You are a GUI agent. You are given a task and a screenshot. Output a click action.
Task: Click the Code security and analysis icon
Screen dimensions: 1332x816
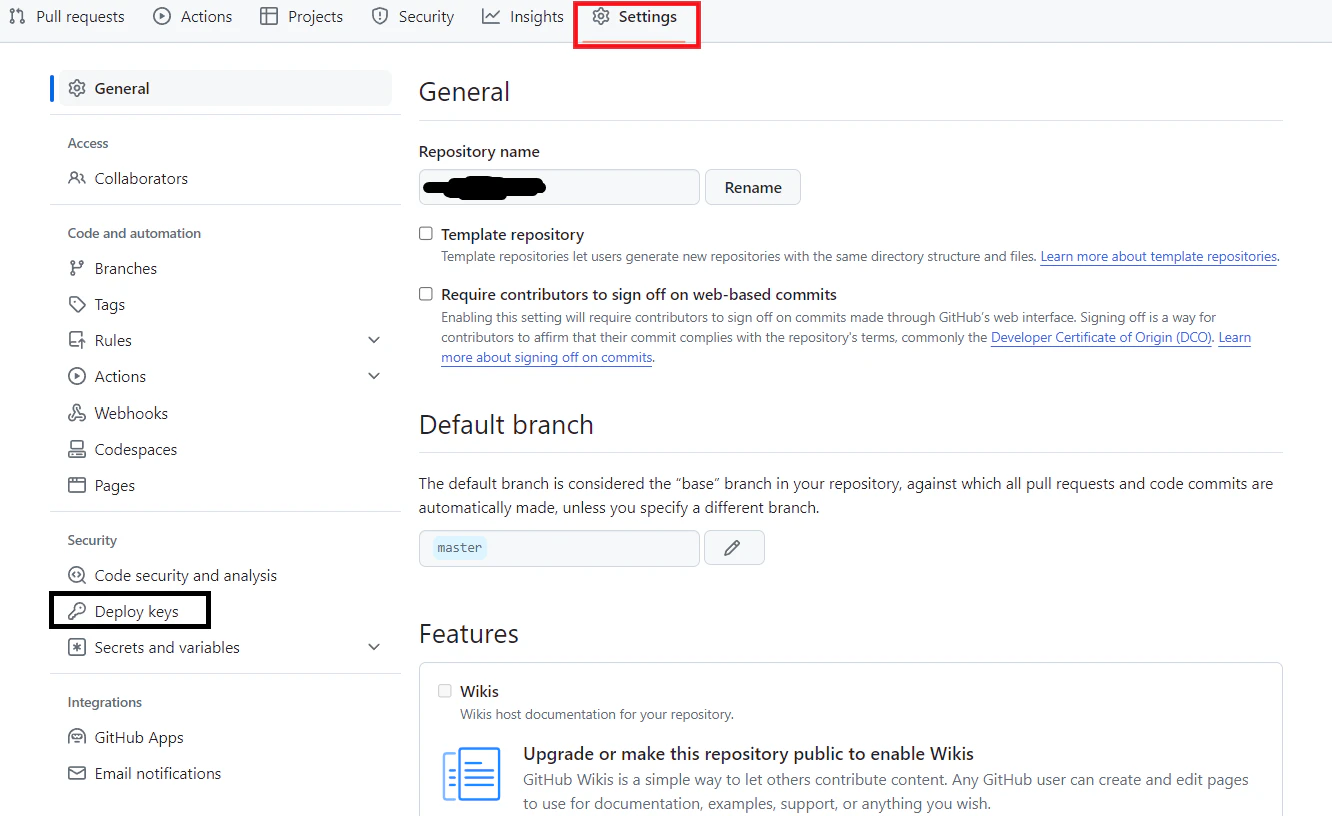(x=77, y=575)
